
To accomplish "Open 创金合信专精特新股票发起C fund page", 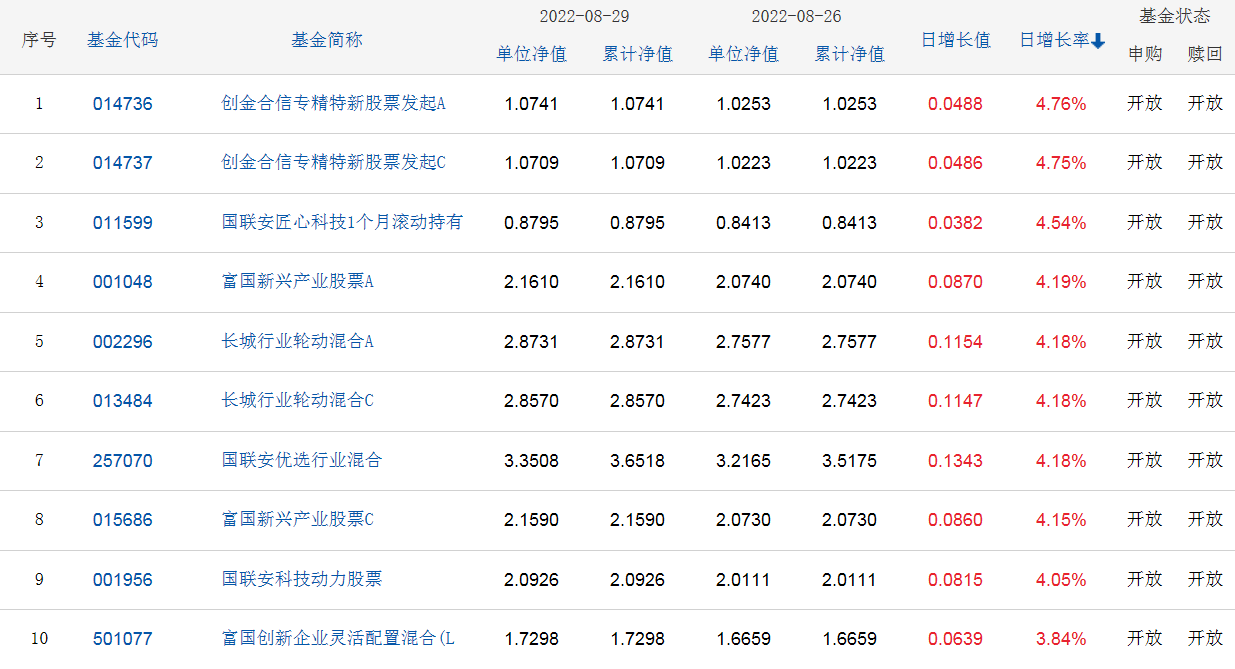I will coord(333,163).
